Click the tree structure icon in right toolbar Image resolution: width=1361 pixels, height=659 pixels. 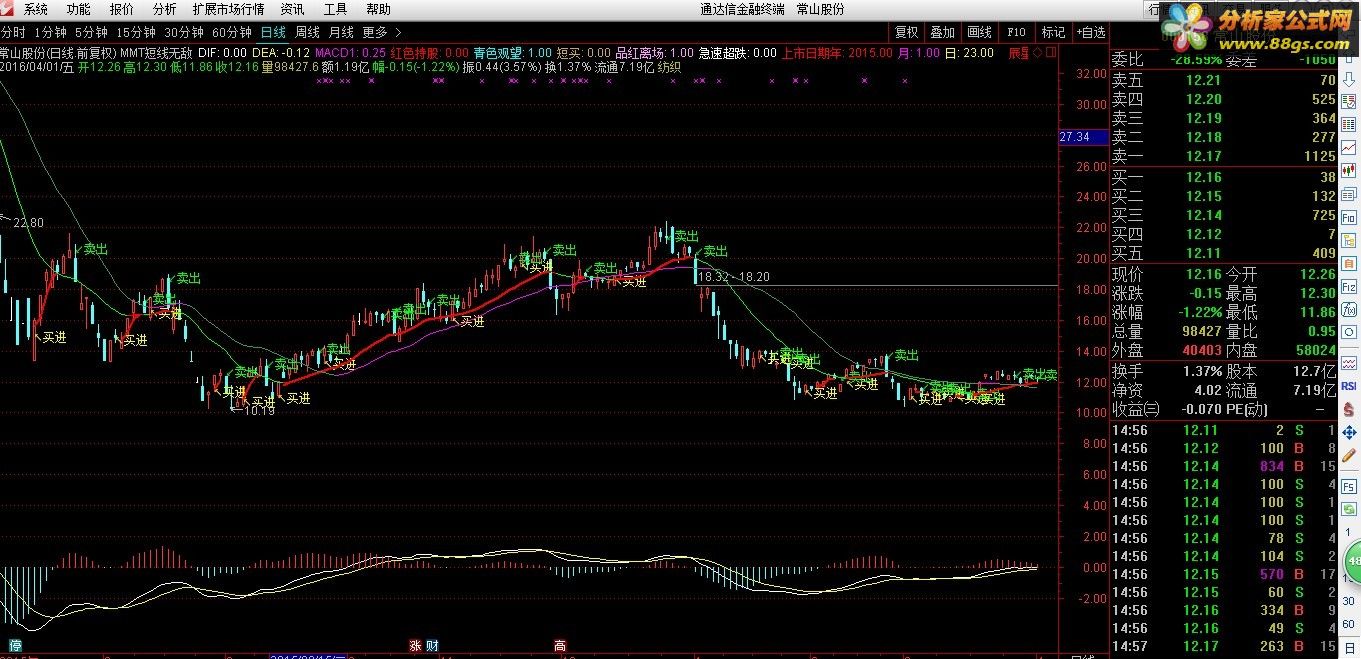coord(1349,240)
